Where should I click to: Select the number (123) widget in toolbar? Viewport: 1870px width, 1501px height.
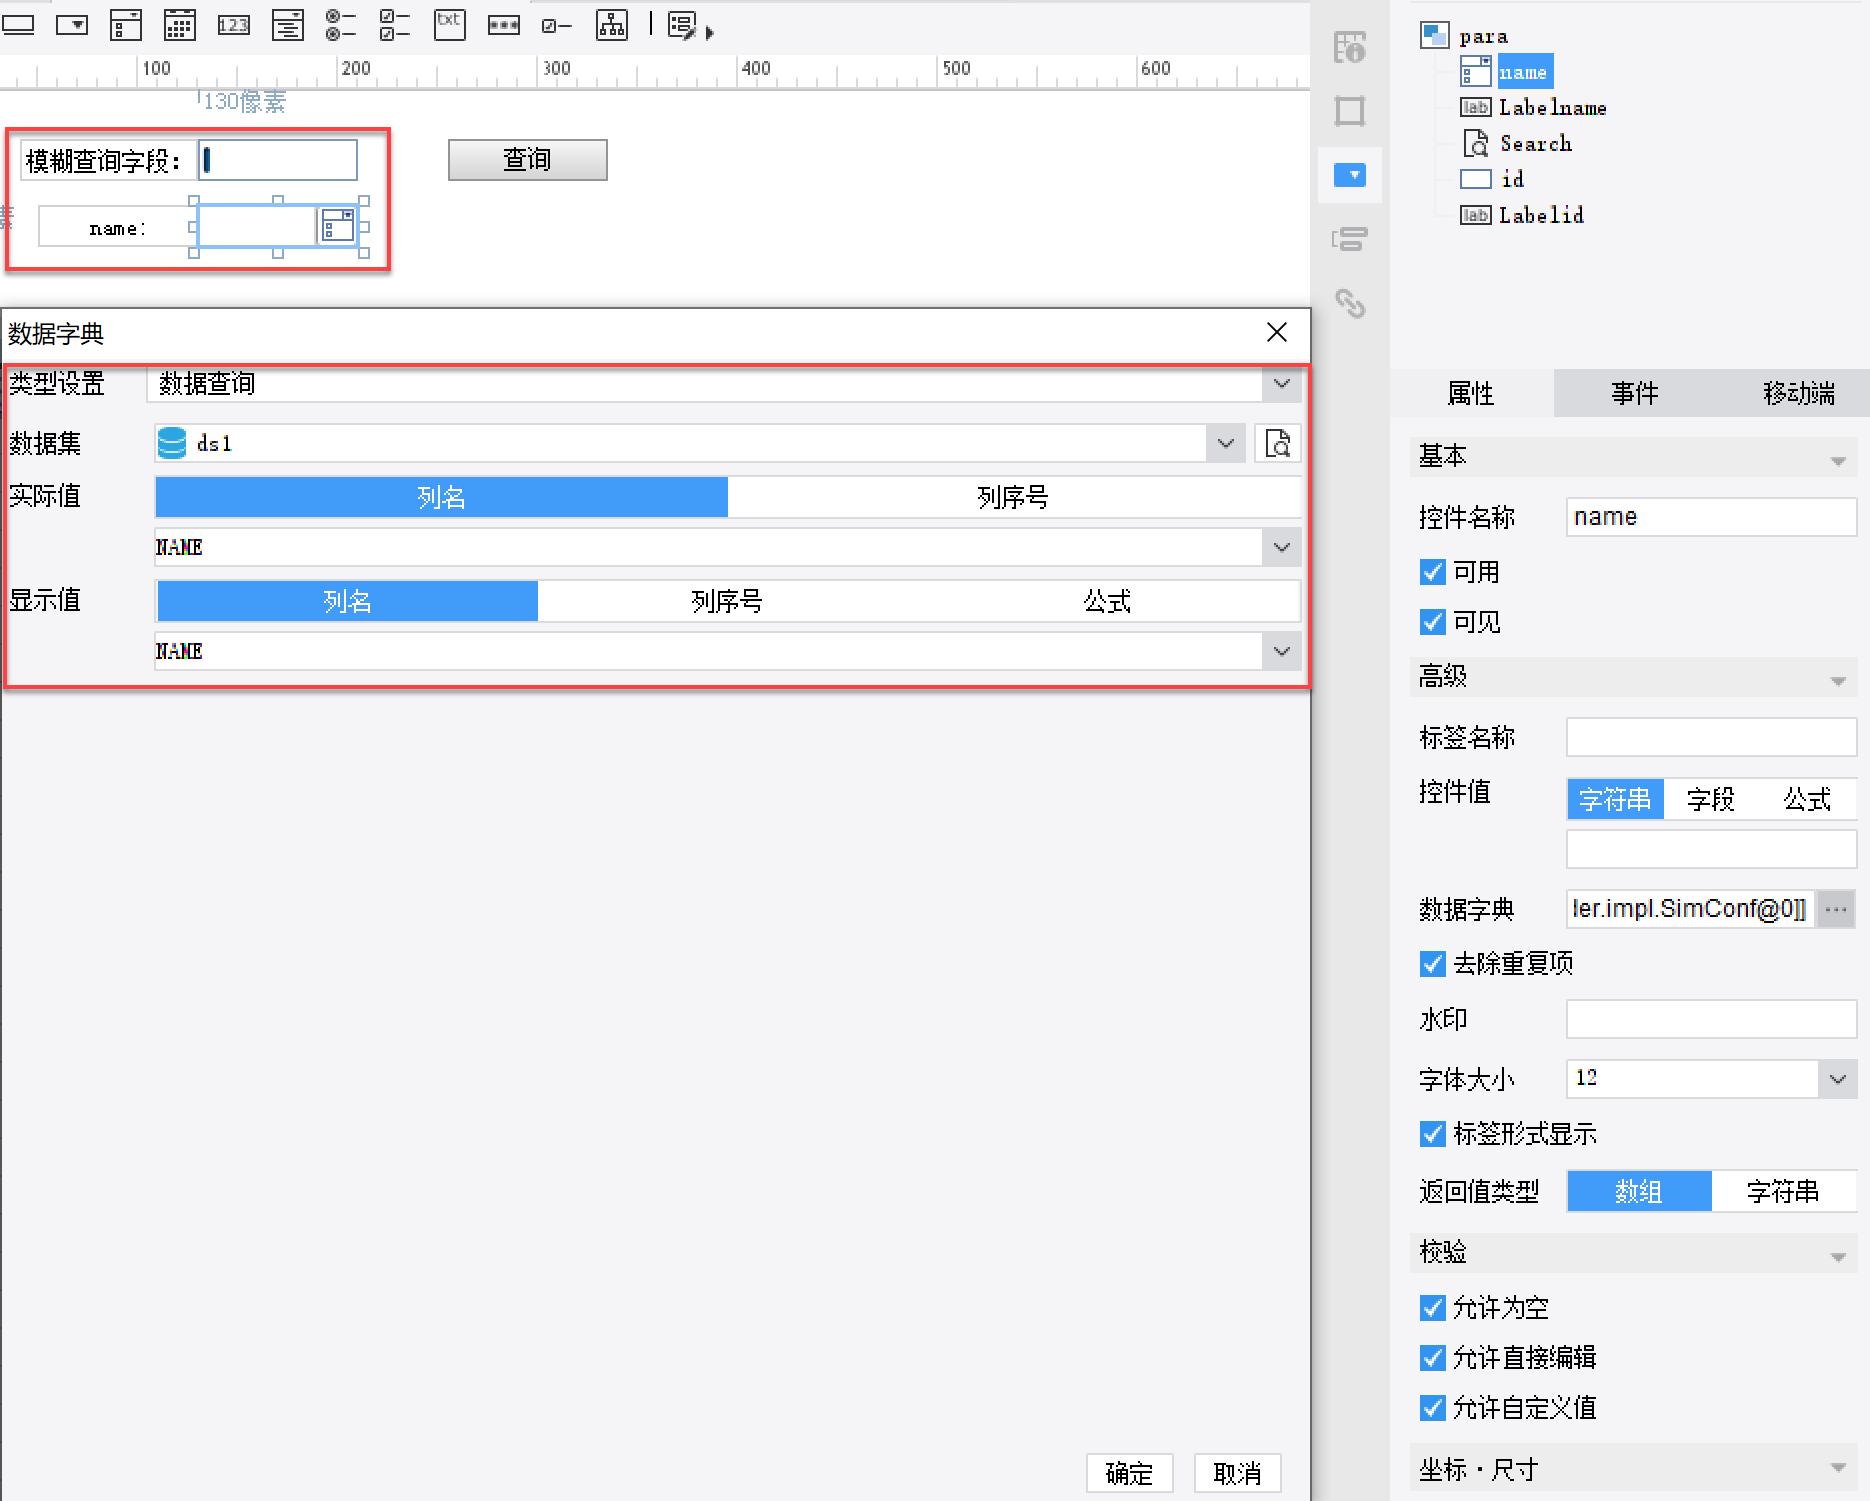233,25
